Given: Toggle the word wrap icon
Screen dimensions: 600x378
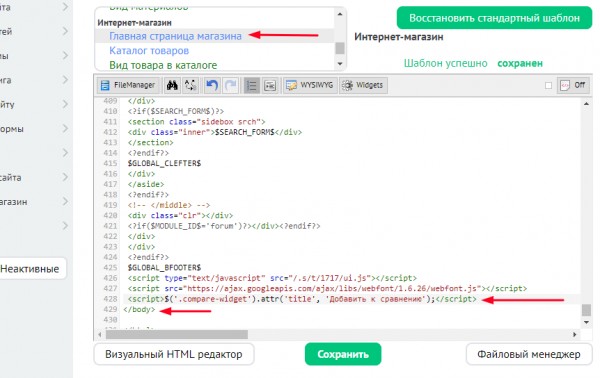Looking at the screenshot, I should (x=270, y=85).
